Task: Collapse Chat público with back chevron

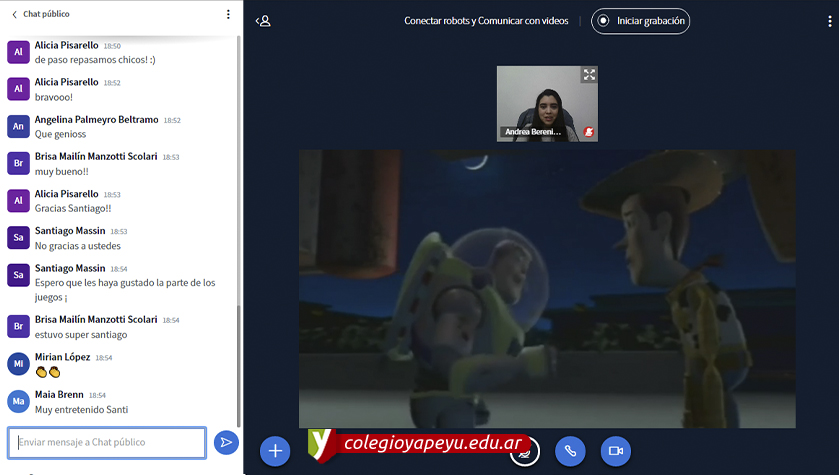Action: coord(13,15)
